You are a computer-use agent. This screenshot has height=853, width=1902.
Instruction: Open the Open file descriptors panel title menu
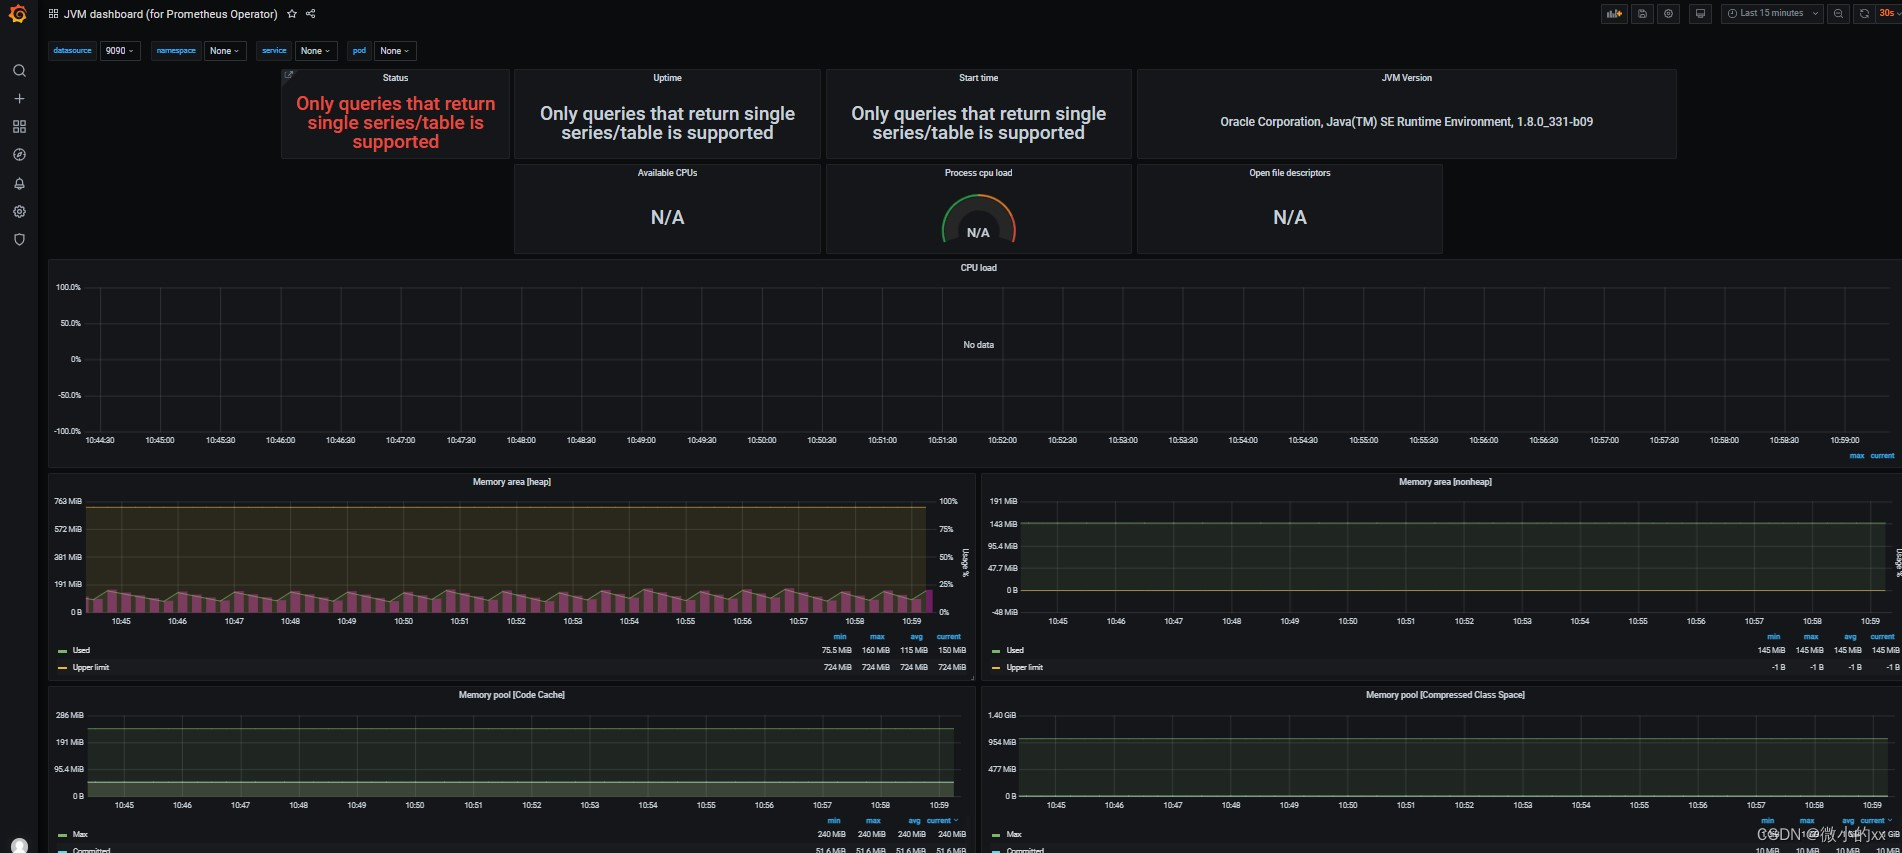coord(1289,173)
